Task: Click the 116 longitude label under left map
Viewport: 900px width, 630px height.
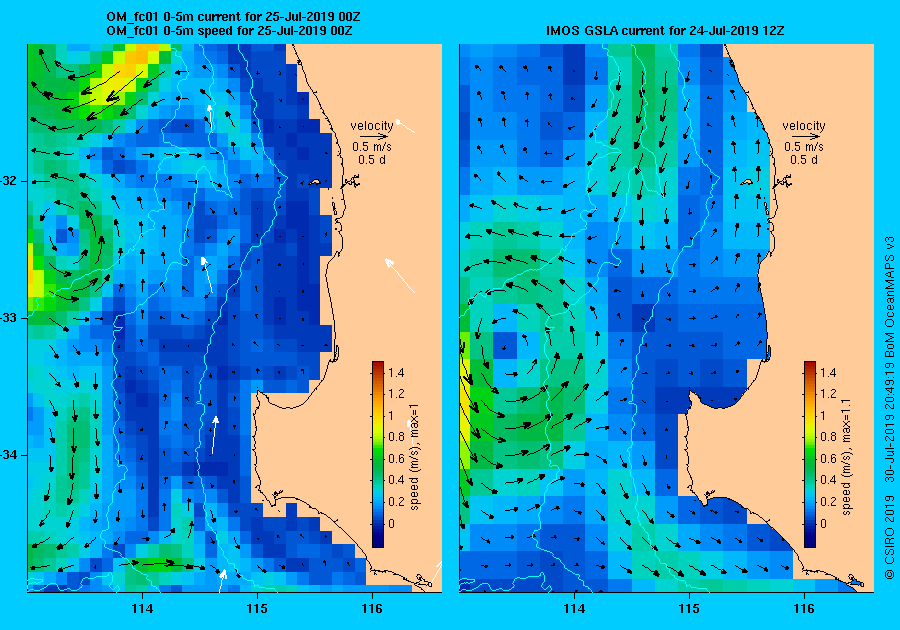Action: [372, 609]
